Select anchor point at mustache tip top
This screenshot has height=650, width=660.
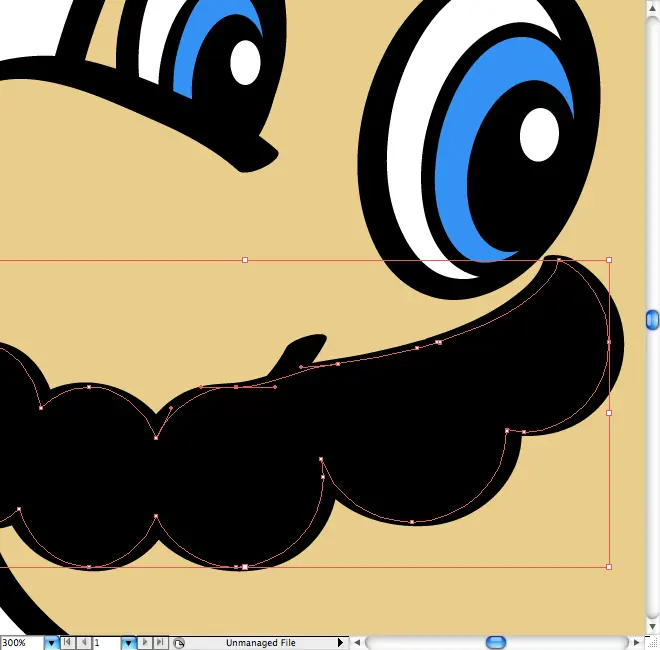(559, 260)
